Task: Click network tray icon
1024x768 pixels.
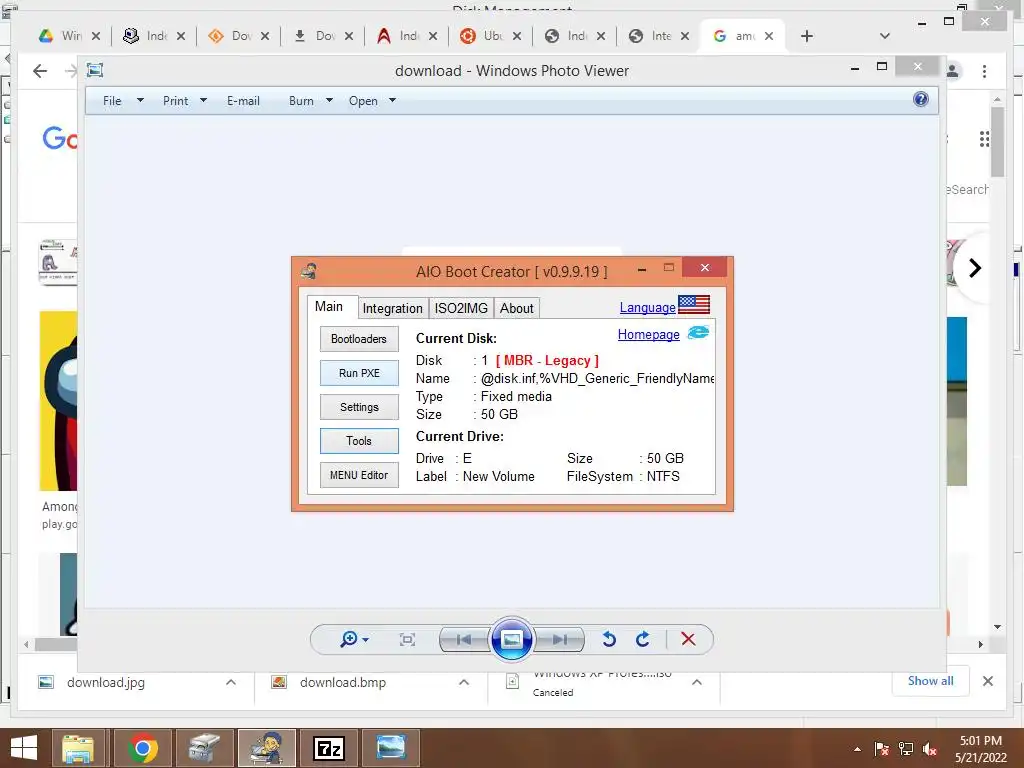Action: click(x=906, y=749)
